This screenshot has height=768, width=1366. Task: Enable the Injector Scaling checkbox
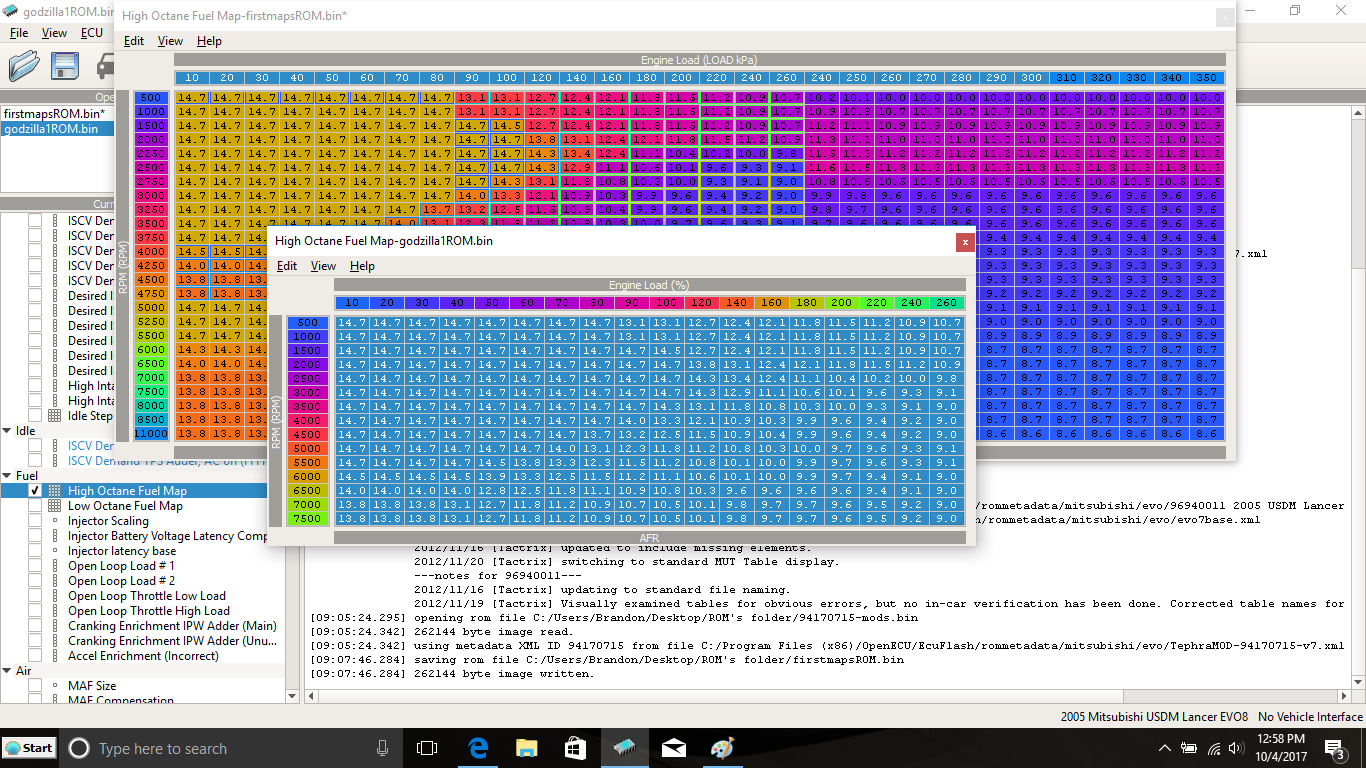(x=35, y=521)
